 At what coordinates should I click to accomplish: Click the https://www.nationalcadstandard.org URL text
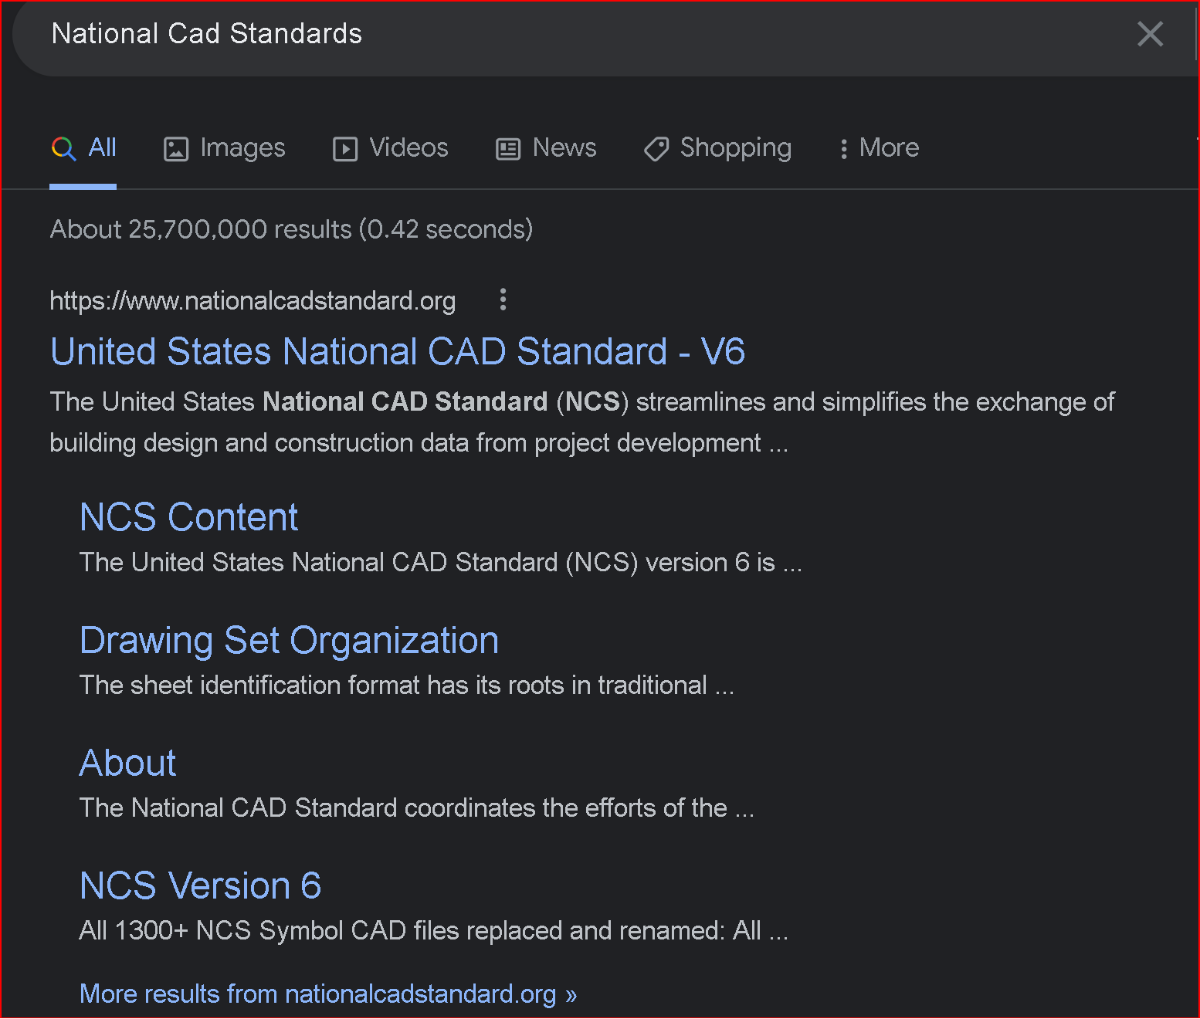[x=253, y=301]
